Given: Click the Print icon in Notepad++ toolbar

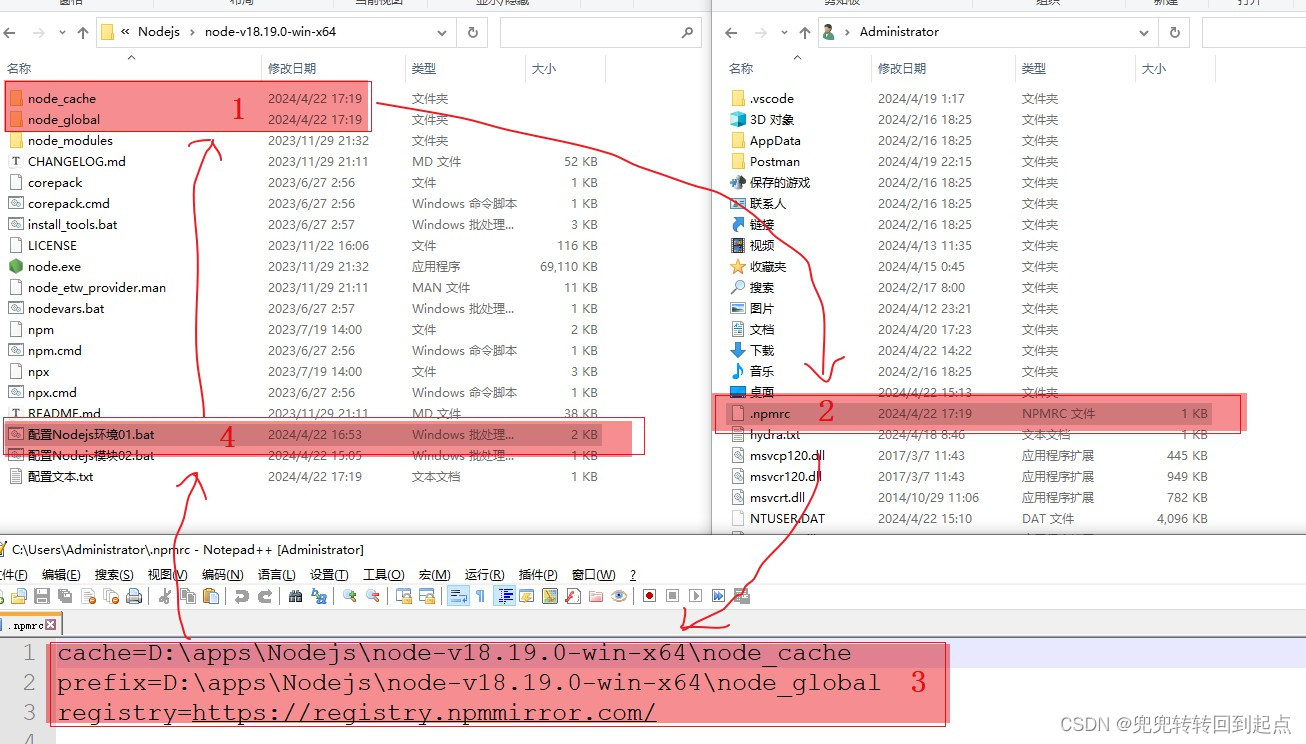Looking at the screenshot, I should tap(134, 596).
